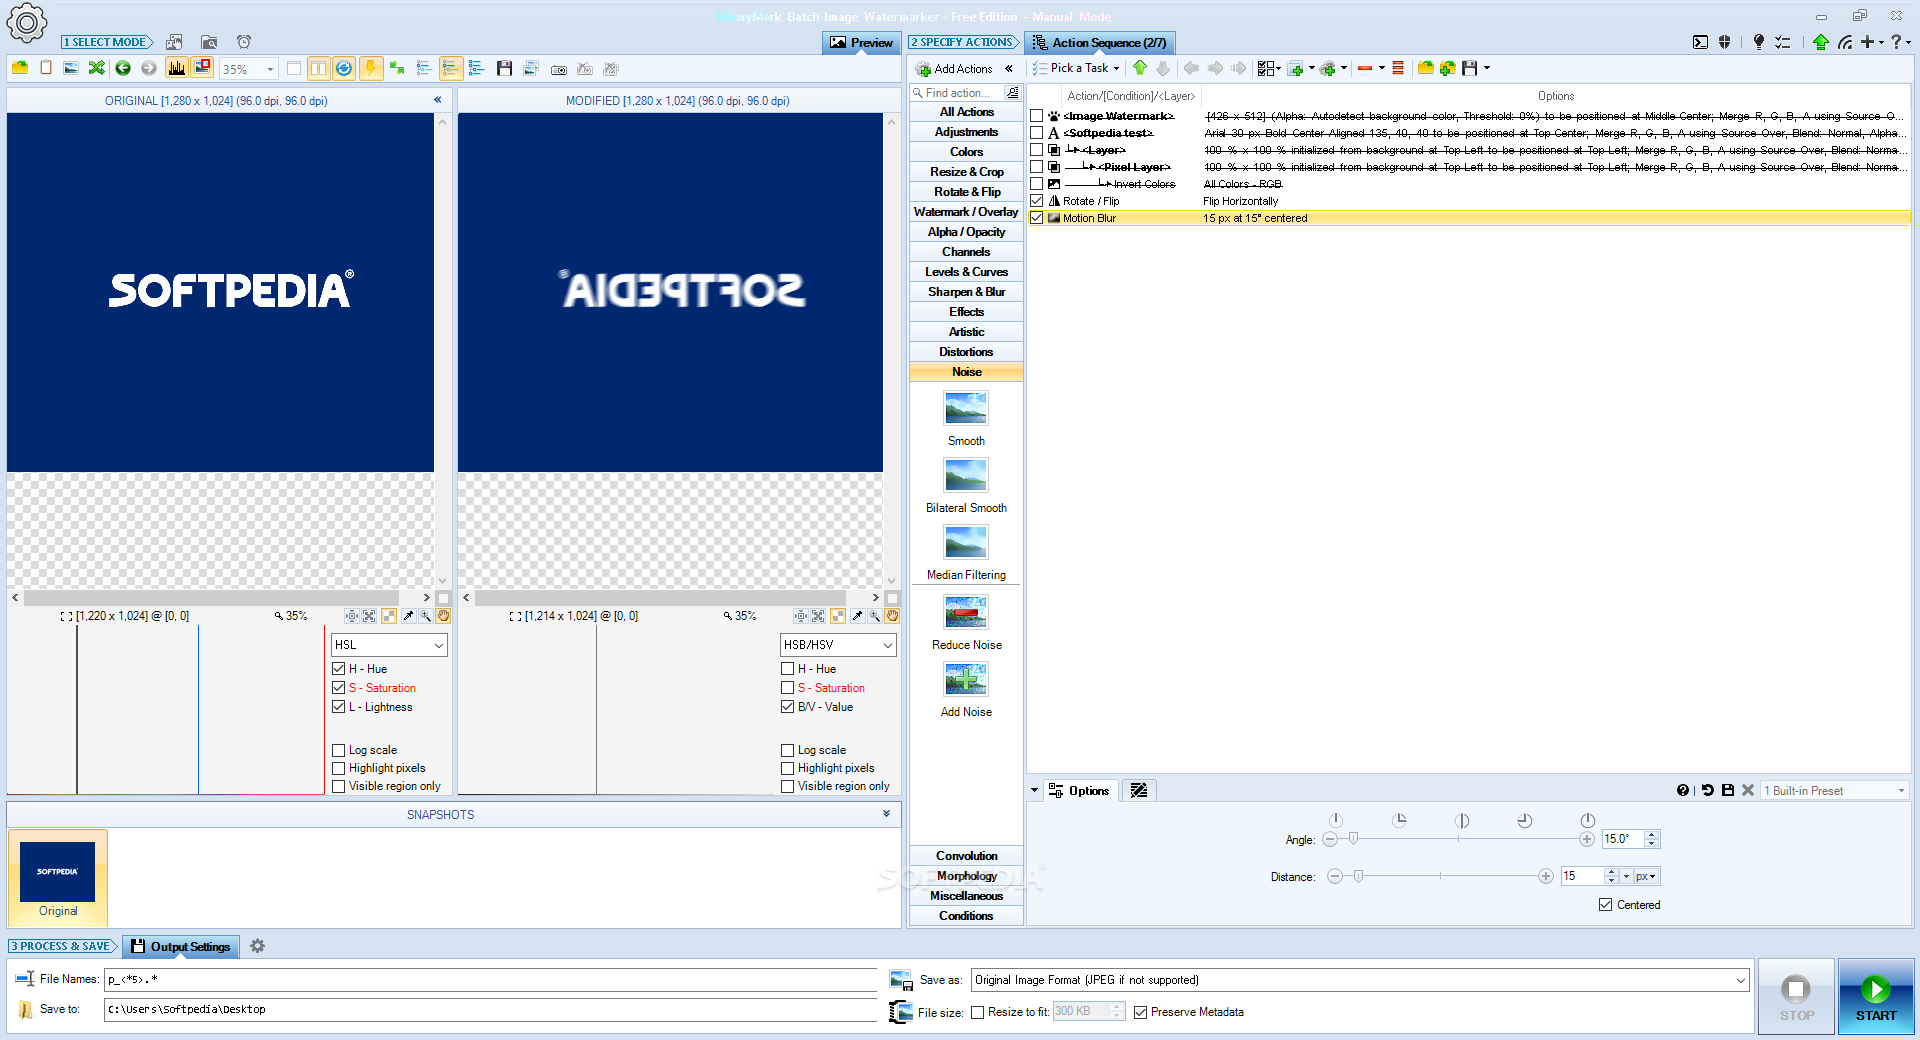Click the camera snapshot icon in preview toolbar

(x=558, y=69)
